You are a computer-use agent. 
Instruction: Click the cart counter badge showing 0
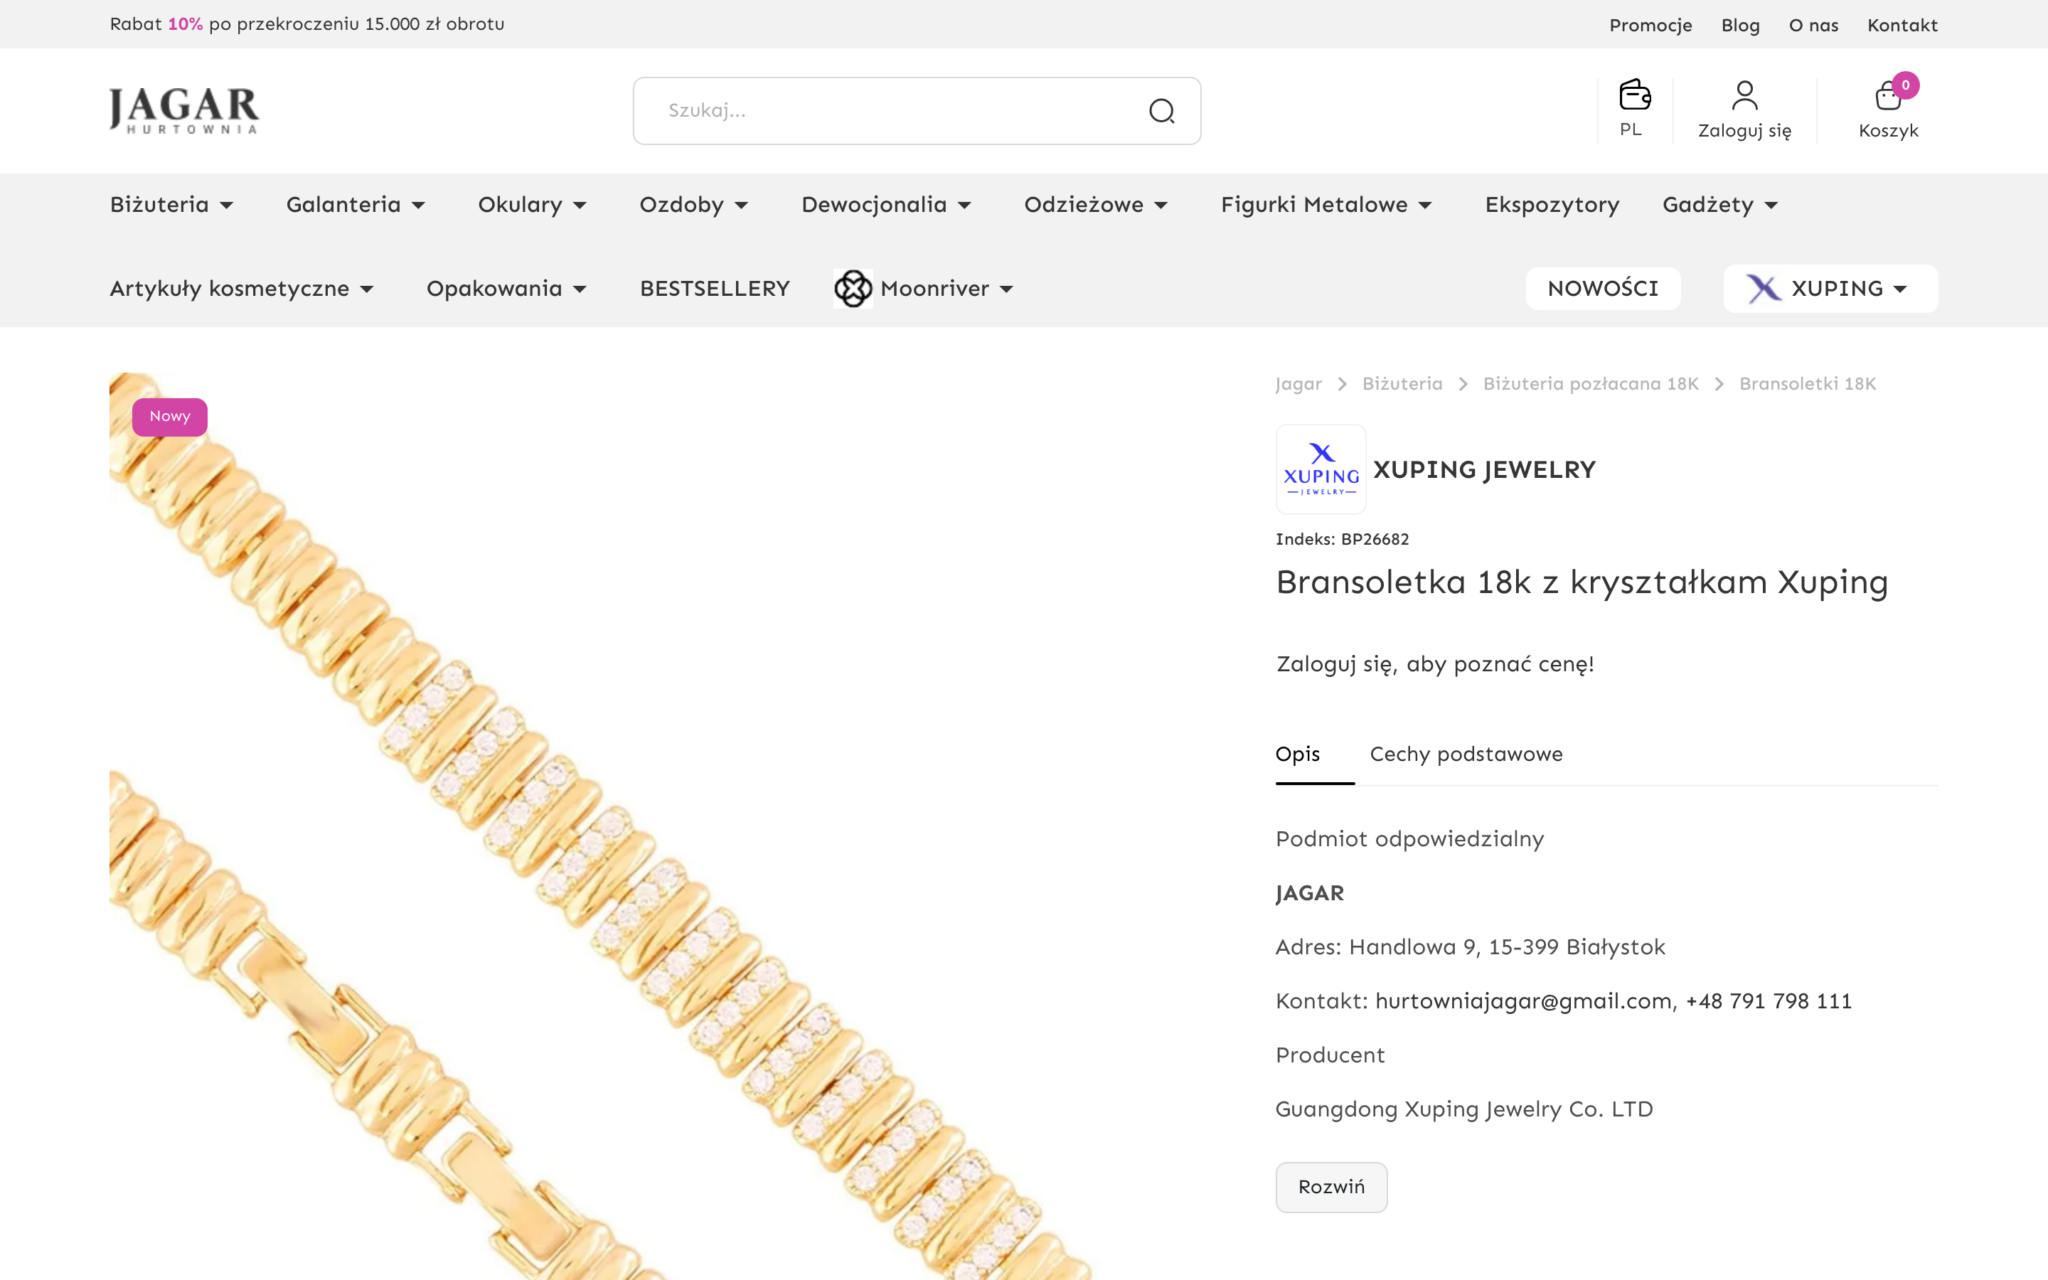pyautogui.click(x=1905, y=85)
